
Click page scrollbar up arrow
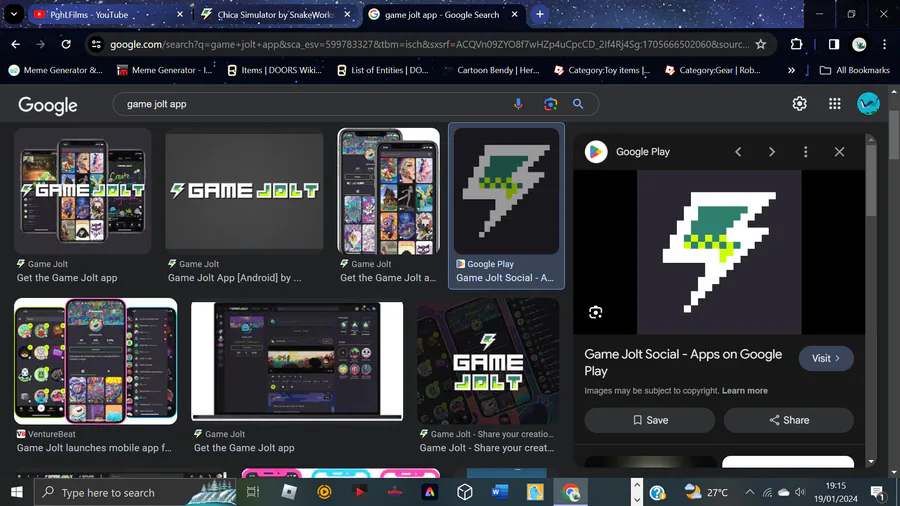coord(894,91)
